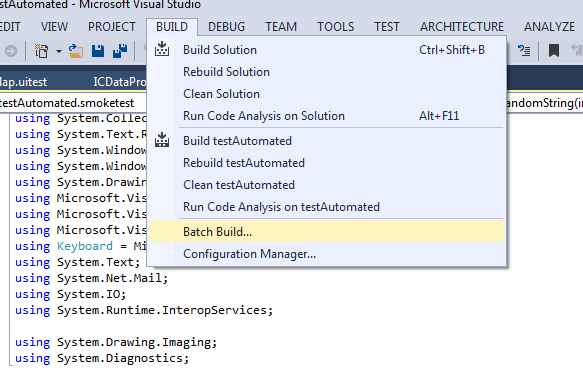Click the Open File folder icon

(x=76, y=51)
